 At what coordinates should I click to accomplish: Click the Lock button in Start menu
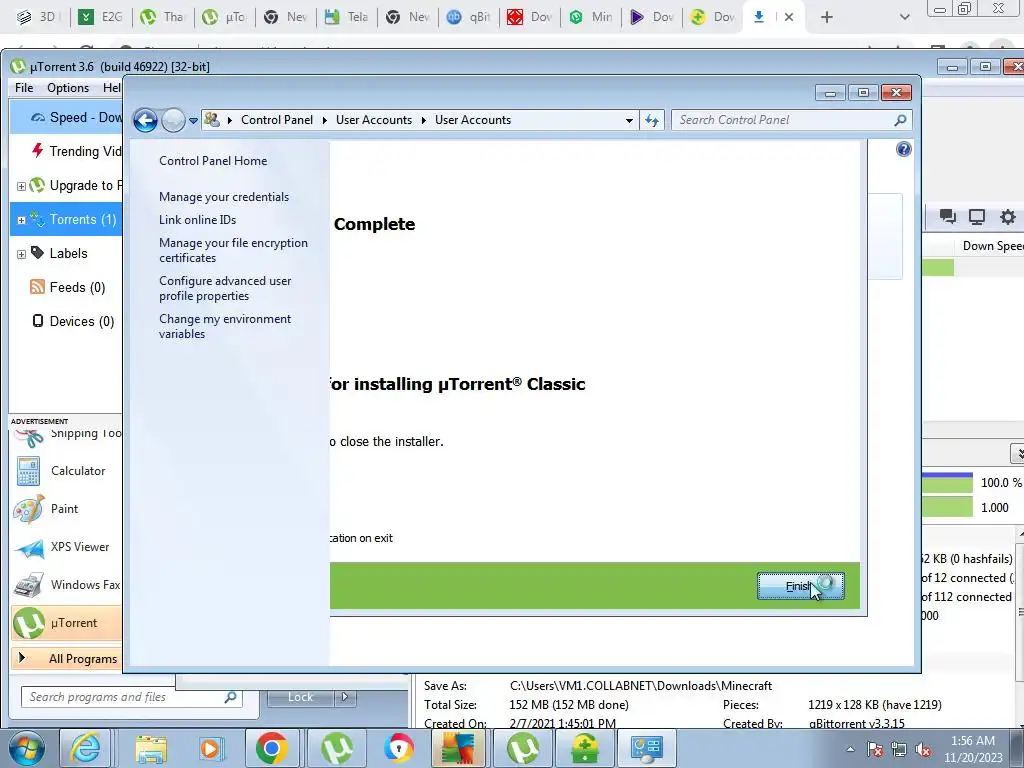click(x=300, y=697)
